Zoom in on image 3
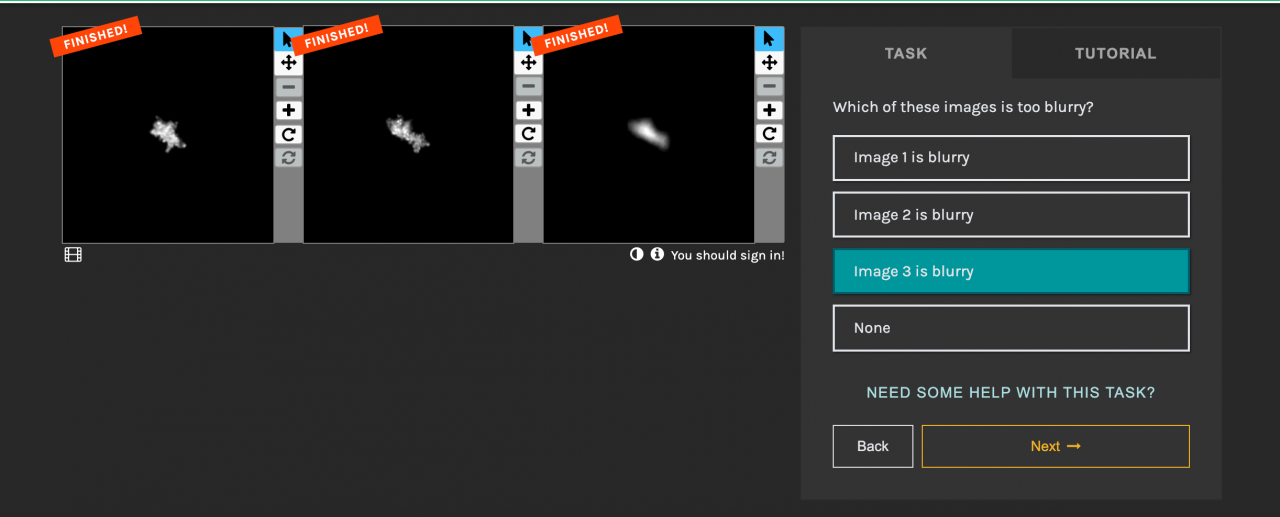The height and width of the screenshot is (517, 1280). [x=769, y=110]
